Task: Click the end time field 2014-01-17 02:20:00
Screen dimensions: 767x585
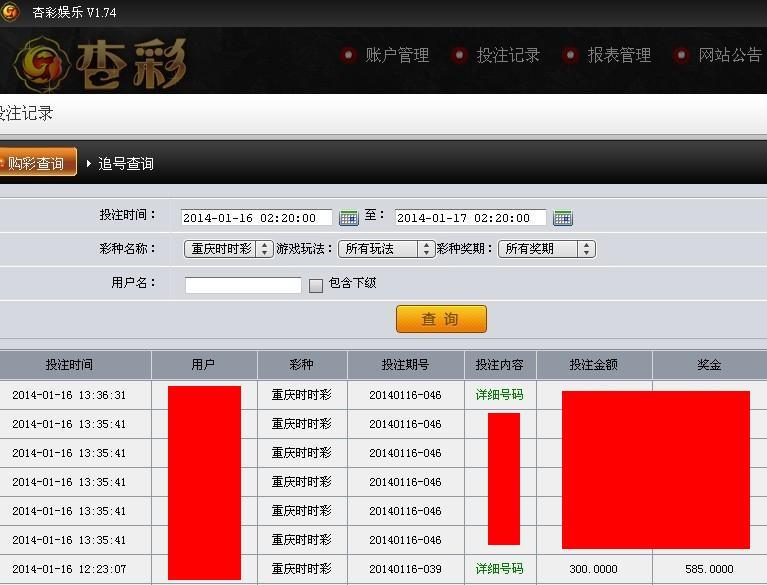Action: pos(470,218)
